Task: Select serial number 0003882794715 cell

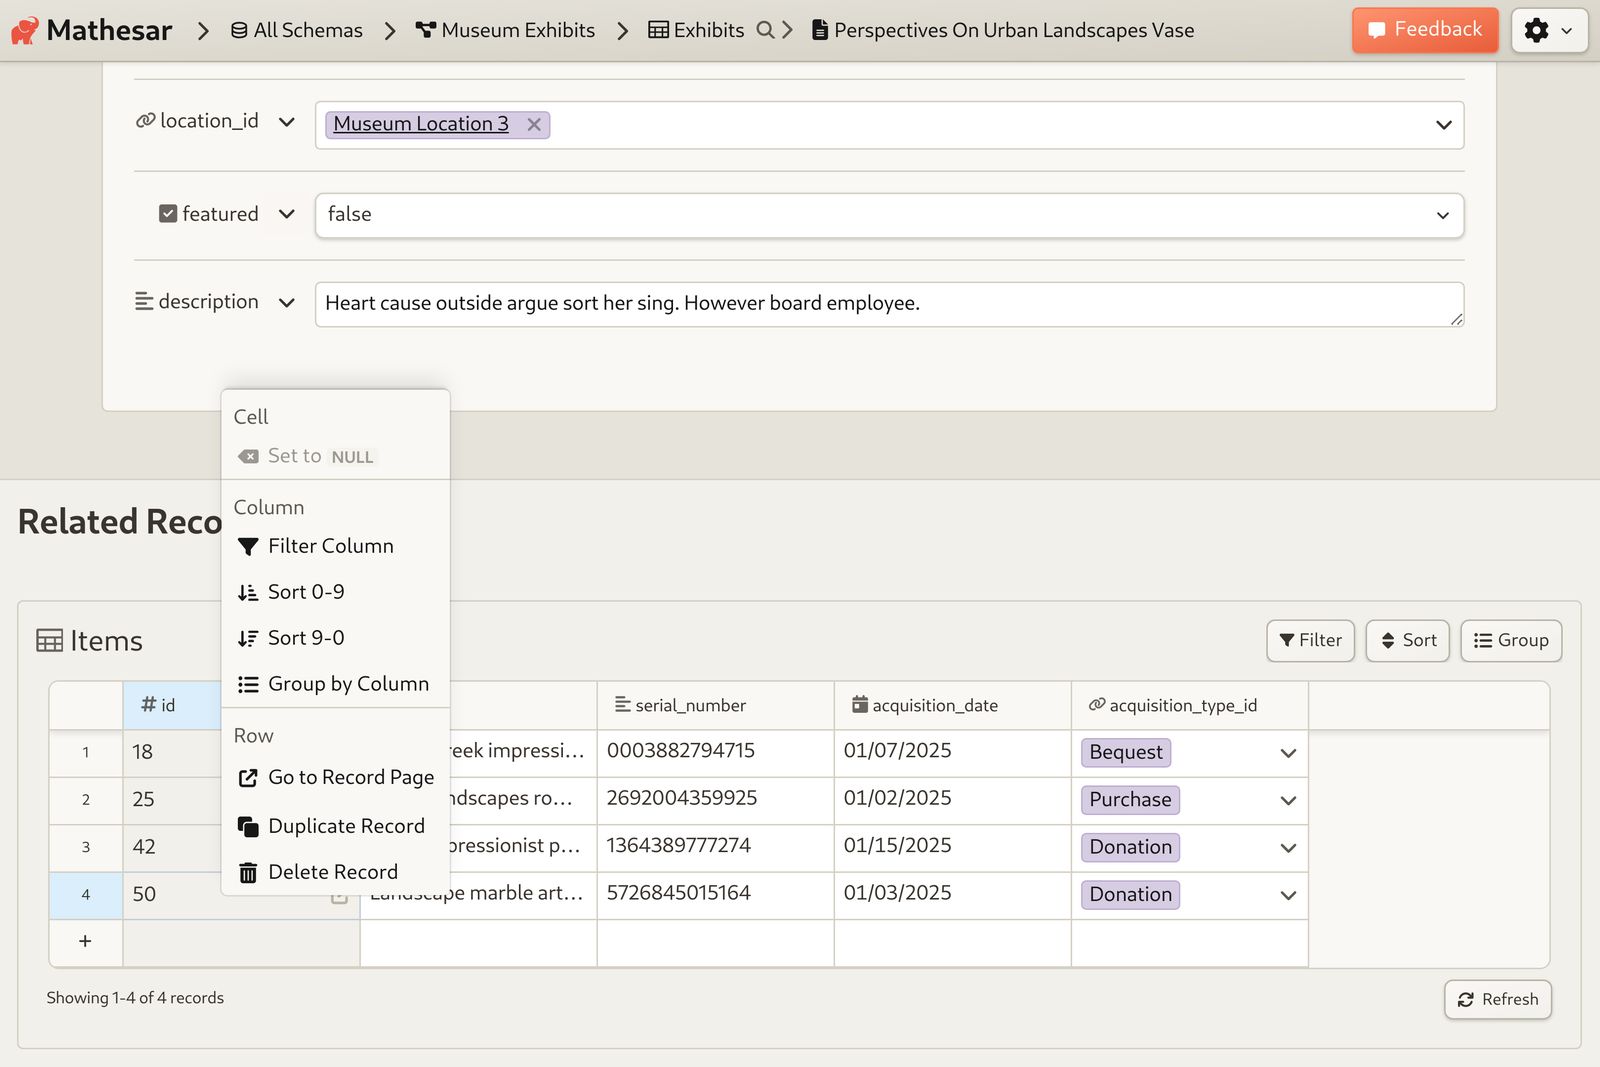Action: (x=715, y=752)
